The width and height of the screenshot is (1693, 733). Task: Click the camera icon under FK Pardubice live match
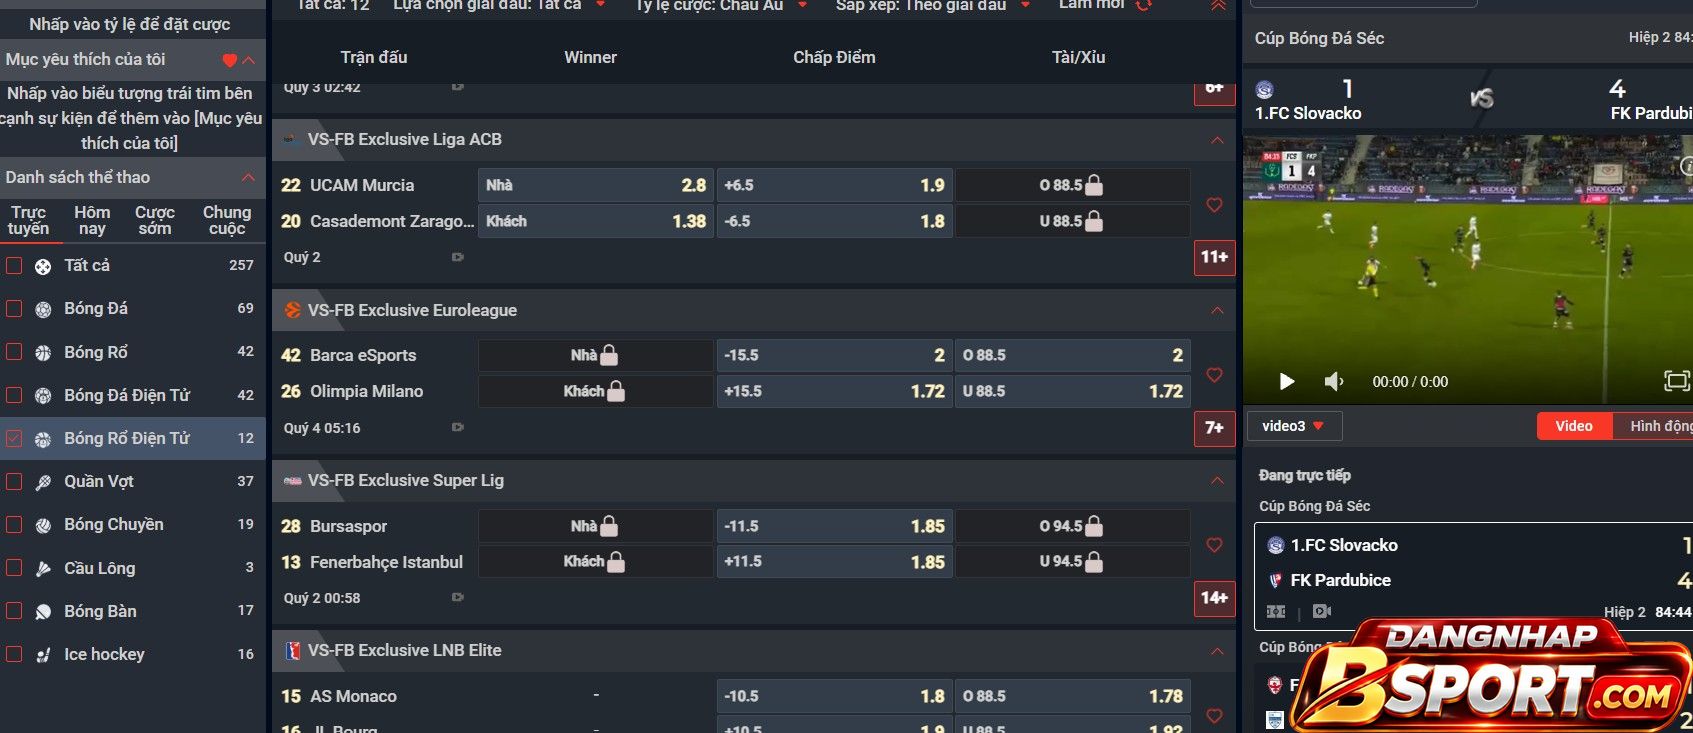click(x=1322, y=611)
